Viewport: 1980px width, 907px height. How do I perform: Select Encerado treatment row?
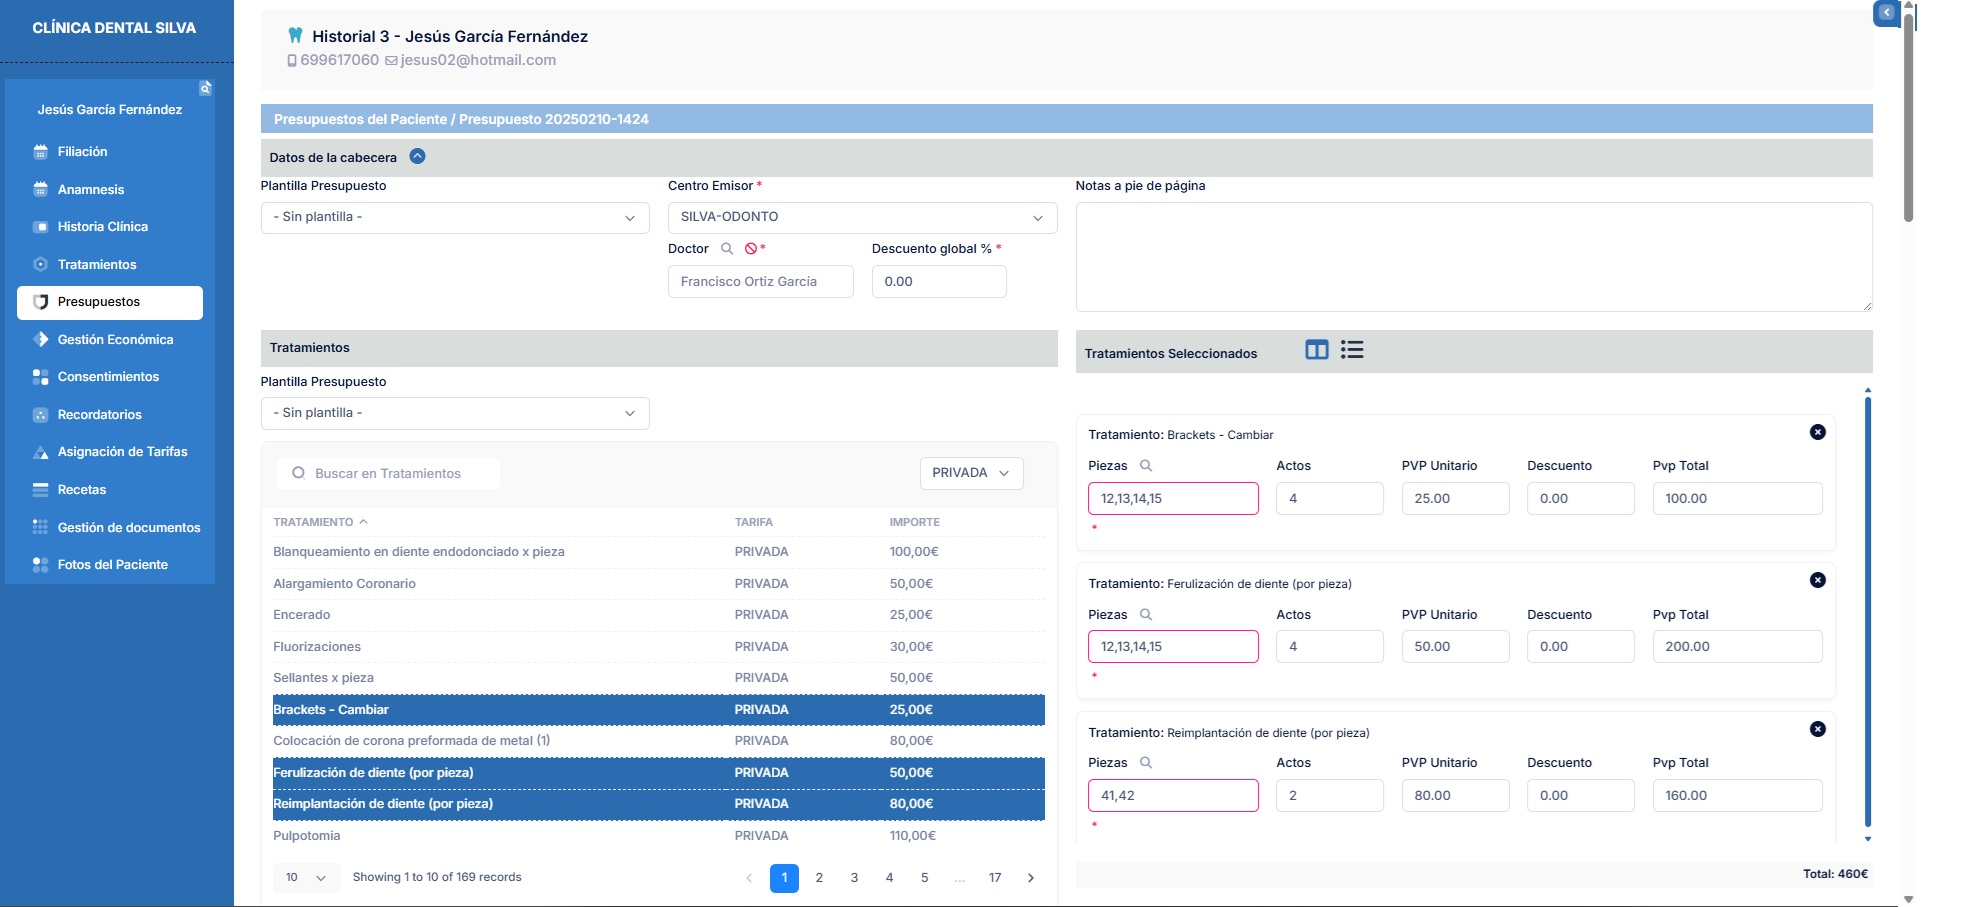coord(659,615)
